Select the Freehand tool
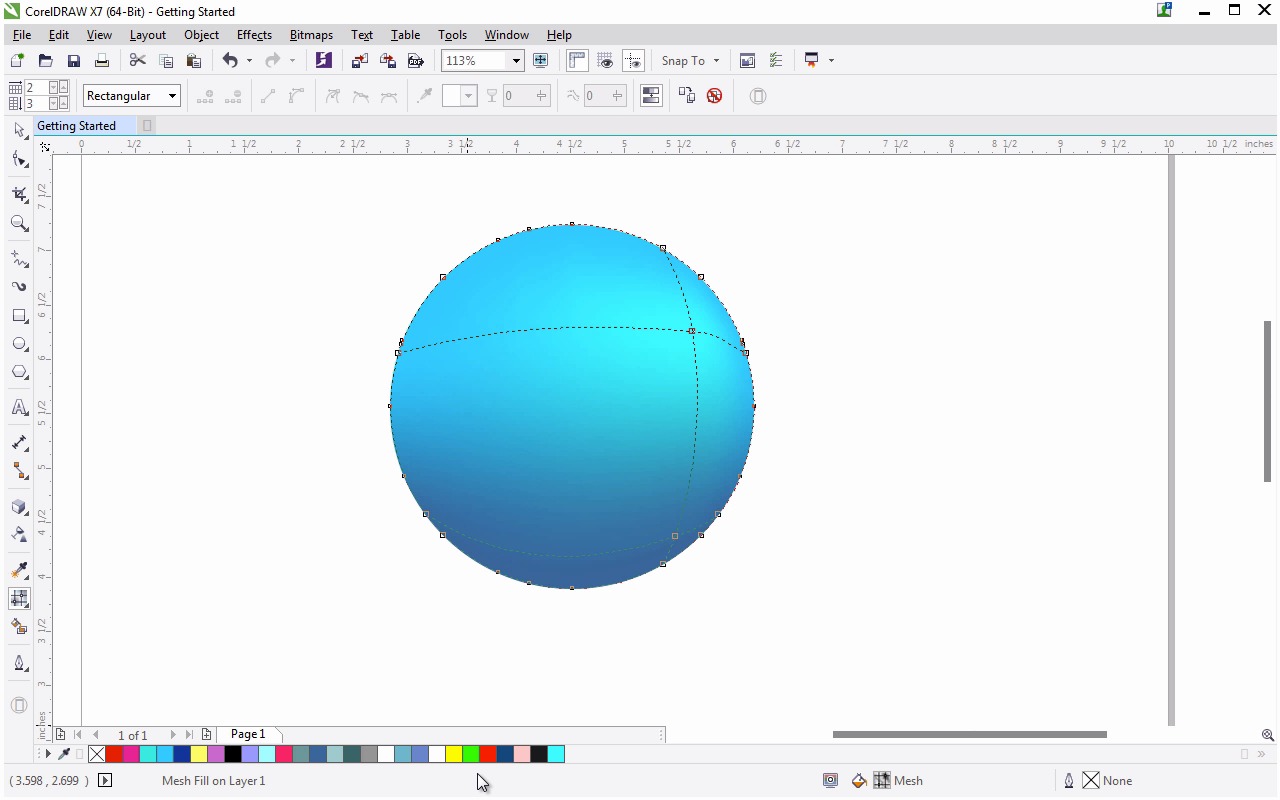This screenshot has width=1280, height=800. [x=19, y=259]
